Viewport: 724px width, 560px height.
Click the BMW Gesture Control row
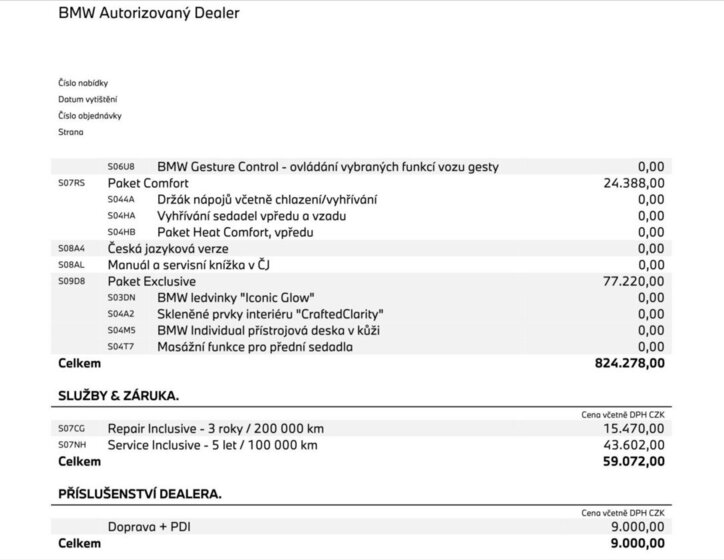tap(328, 167)
